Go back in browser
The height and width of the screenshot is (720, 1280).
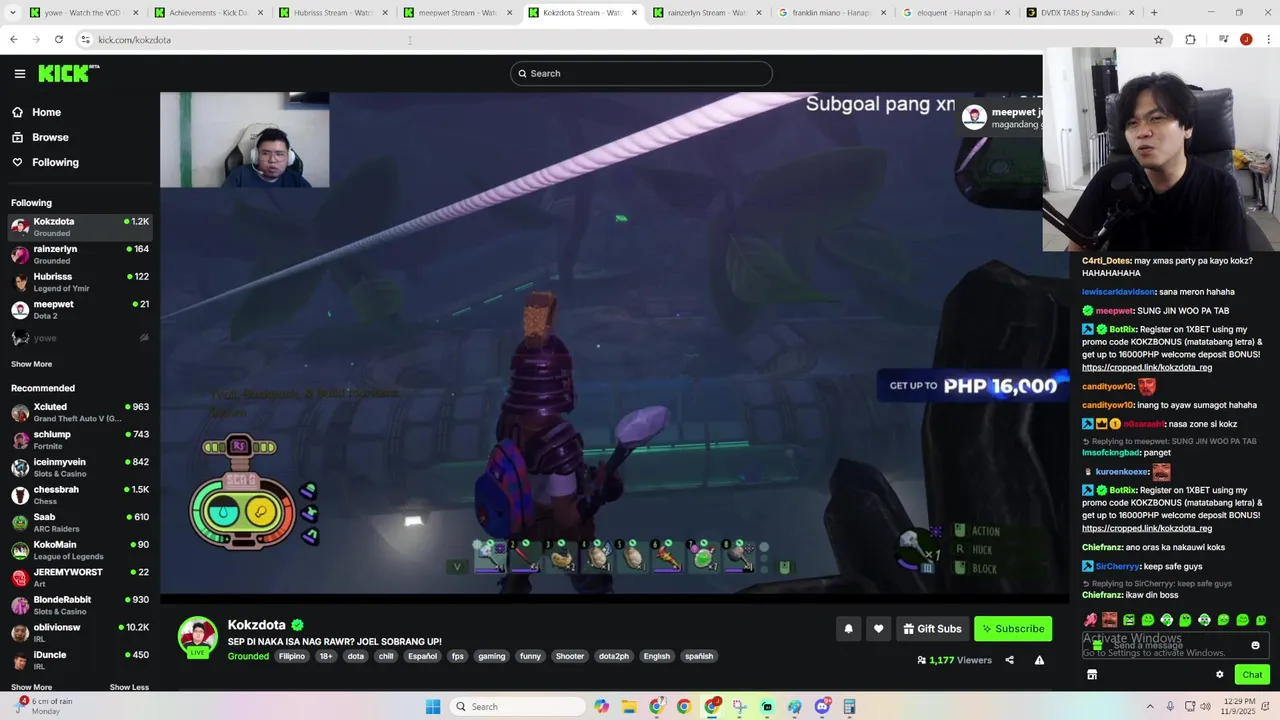point(13,39)
